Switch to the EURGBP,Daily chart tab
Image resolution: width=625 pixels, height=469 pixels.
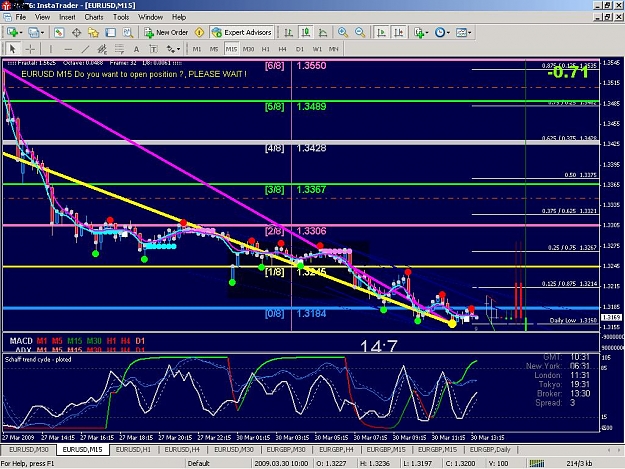coord(490,449)
